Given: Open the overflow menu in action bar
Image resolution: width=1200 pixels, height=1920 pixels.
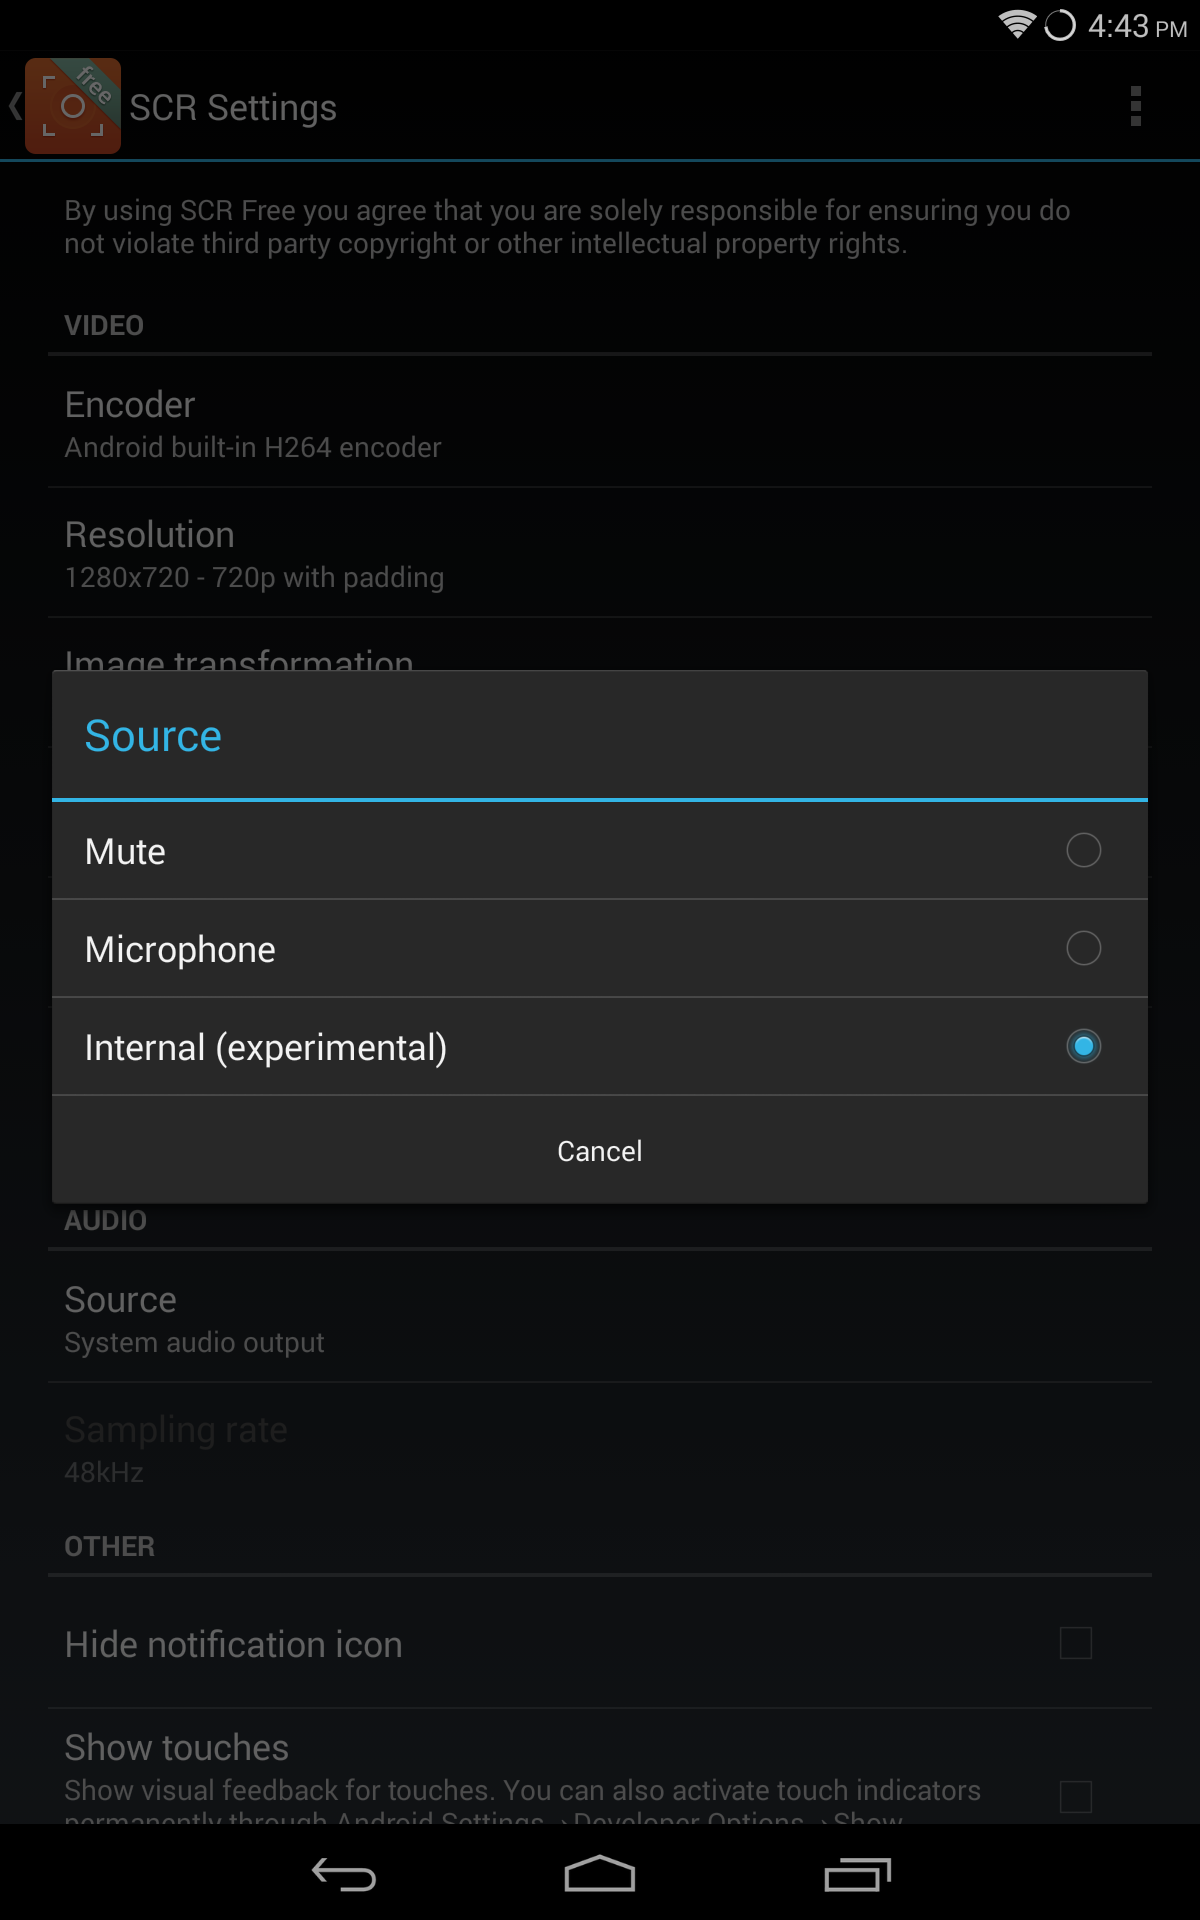Looking at the screenshot, I should click(x=1136, y=107).
